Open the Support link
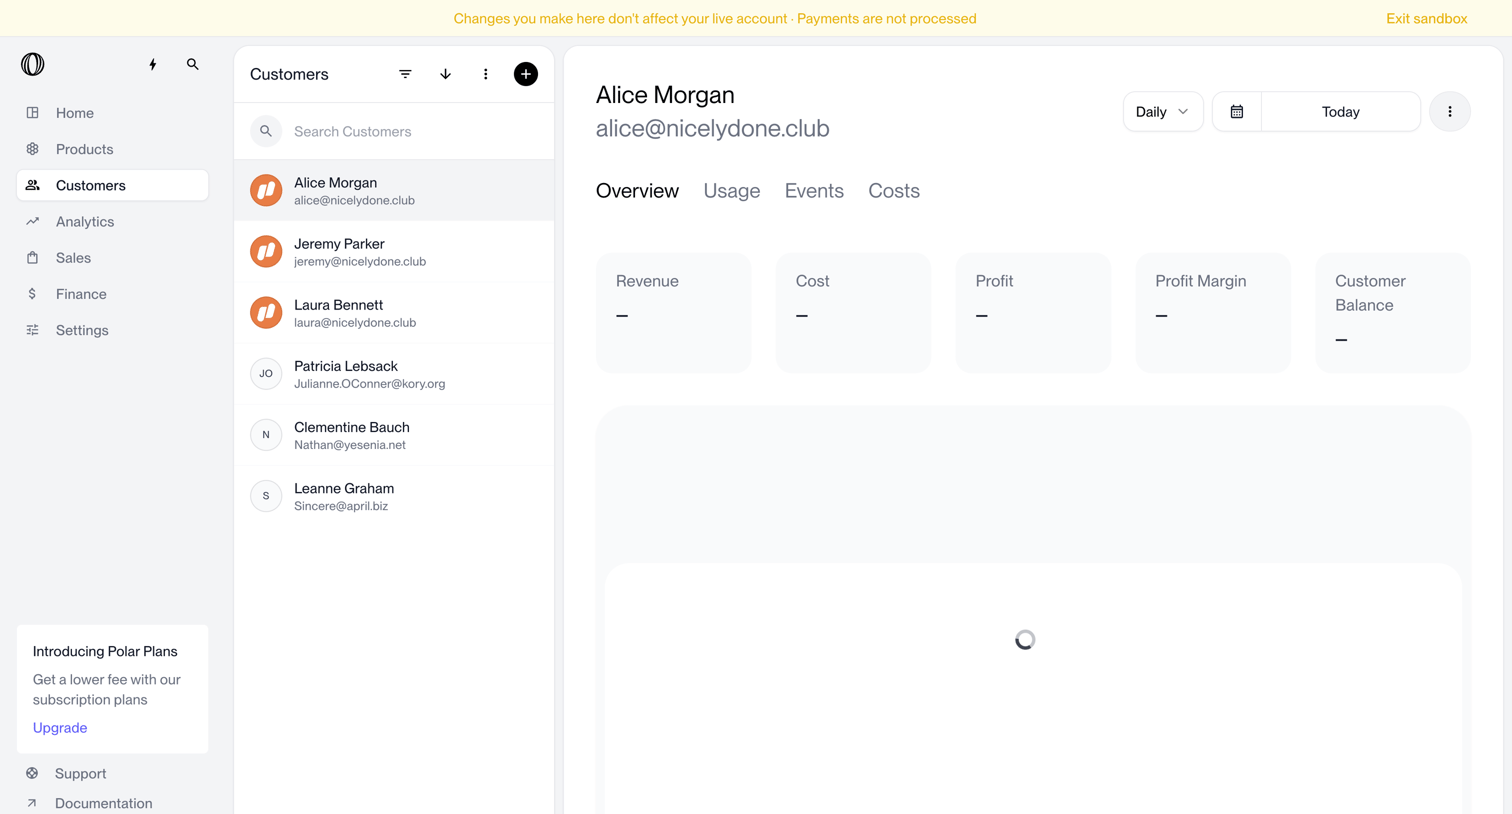 81,773
